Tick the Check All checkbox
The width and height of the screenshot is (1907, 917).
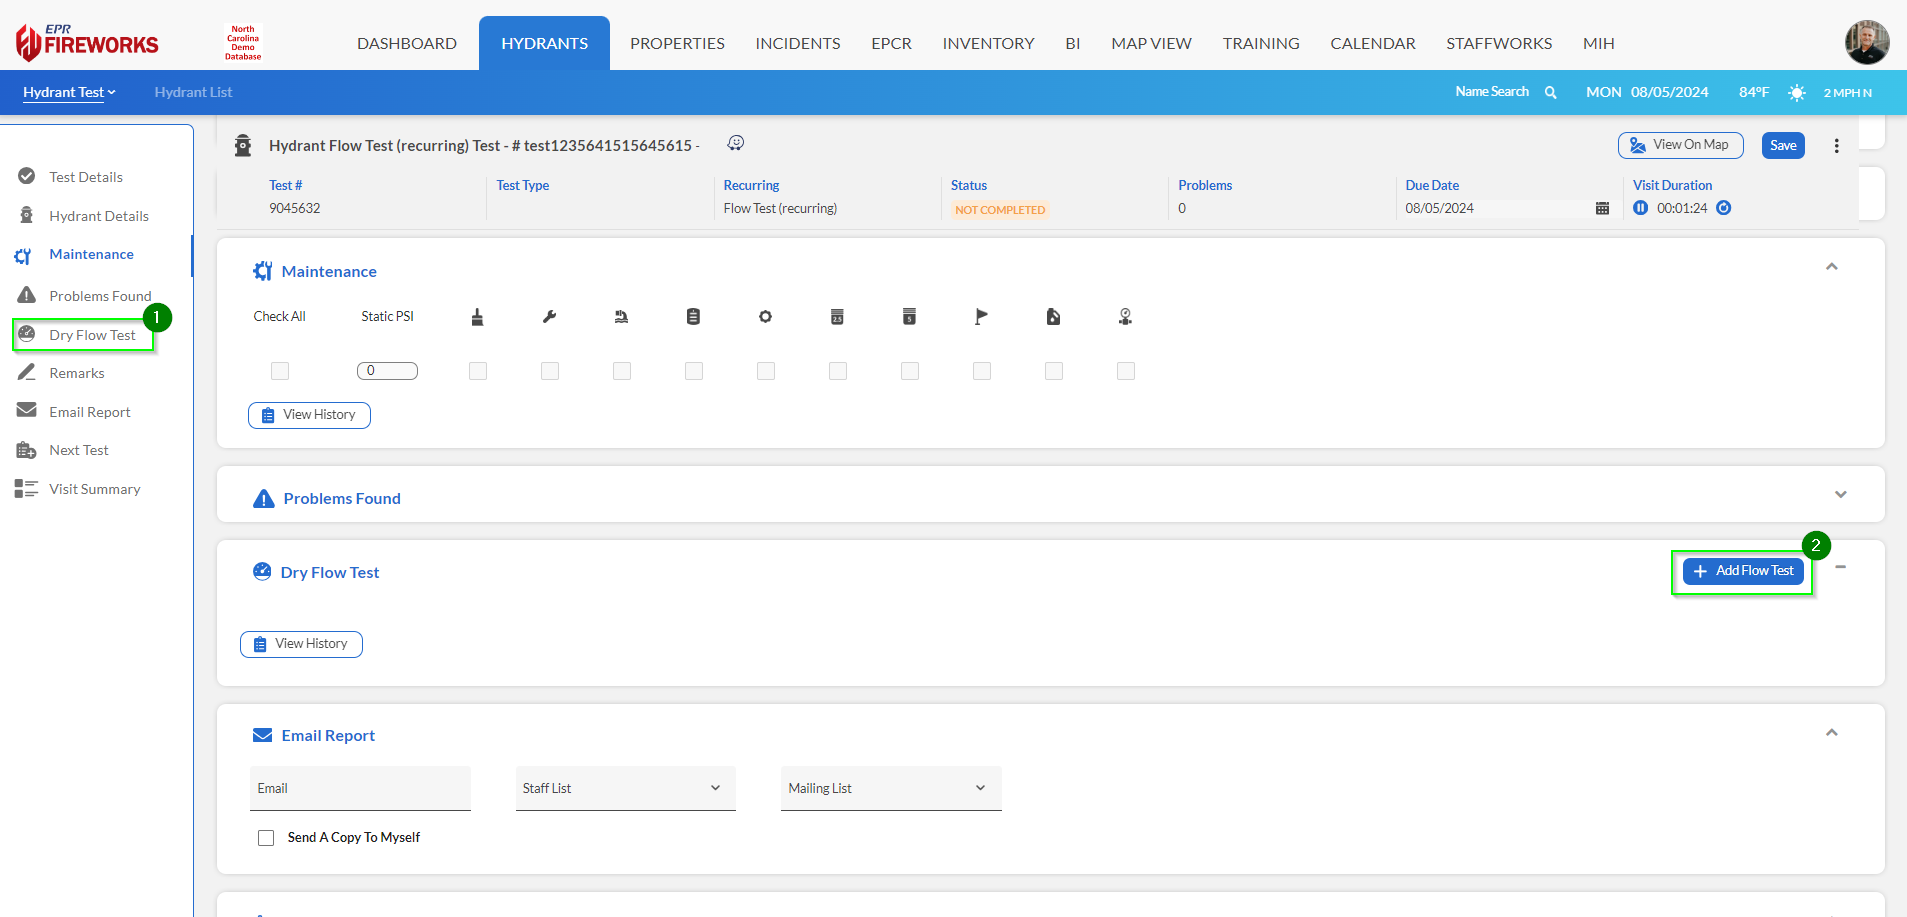click(280, 371)
